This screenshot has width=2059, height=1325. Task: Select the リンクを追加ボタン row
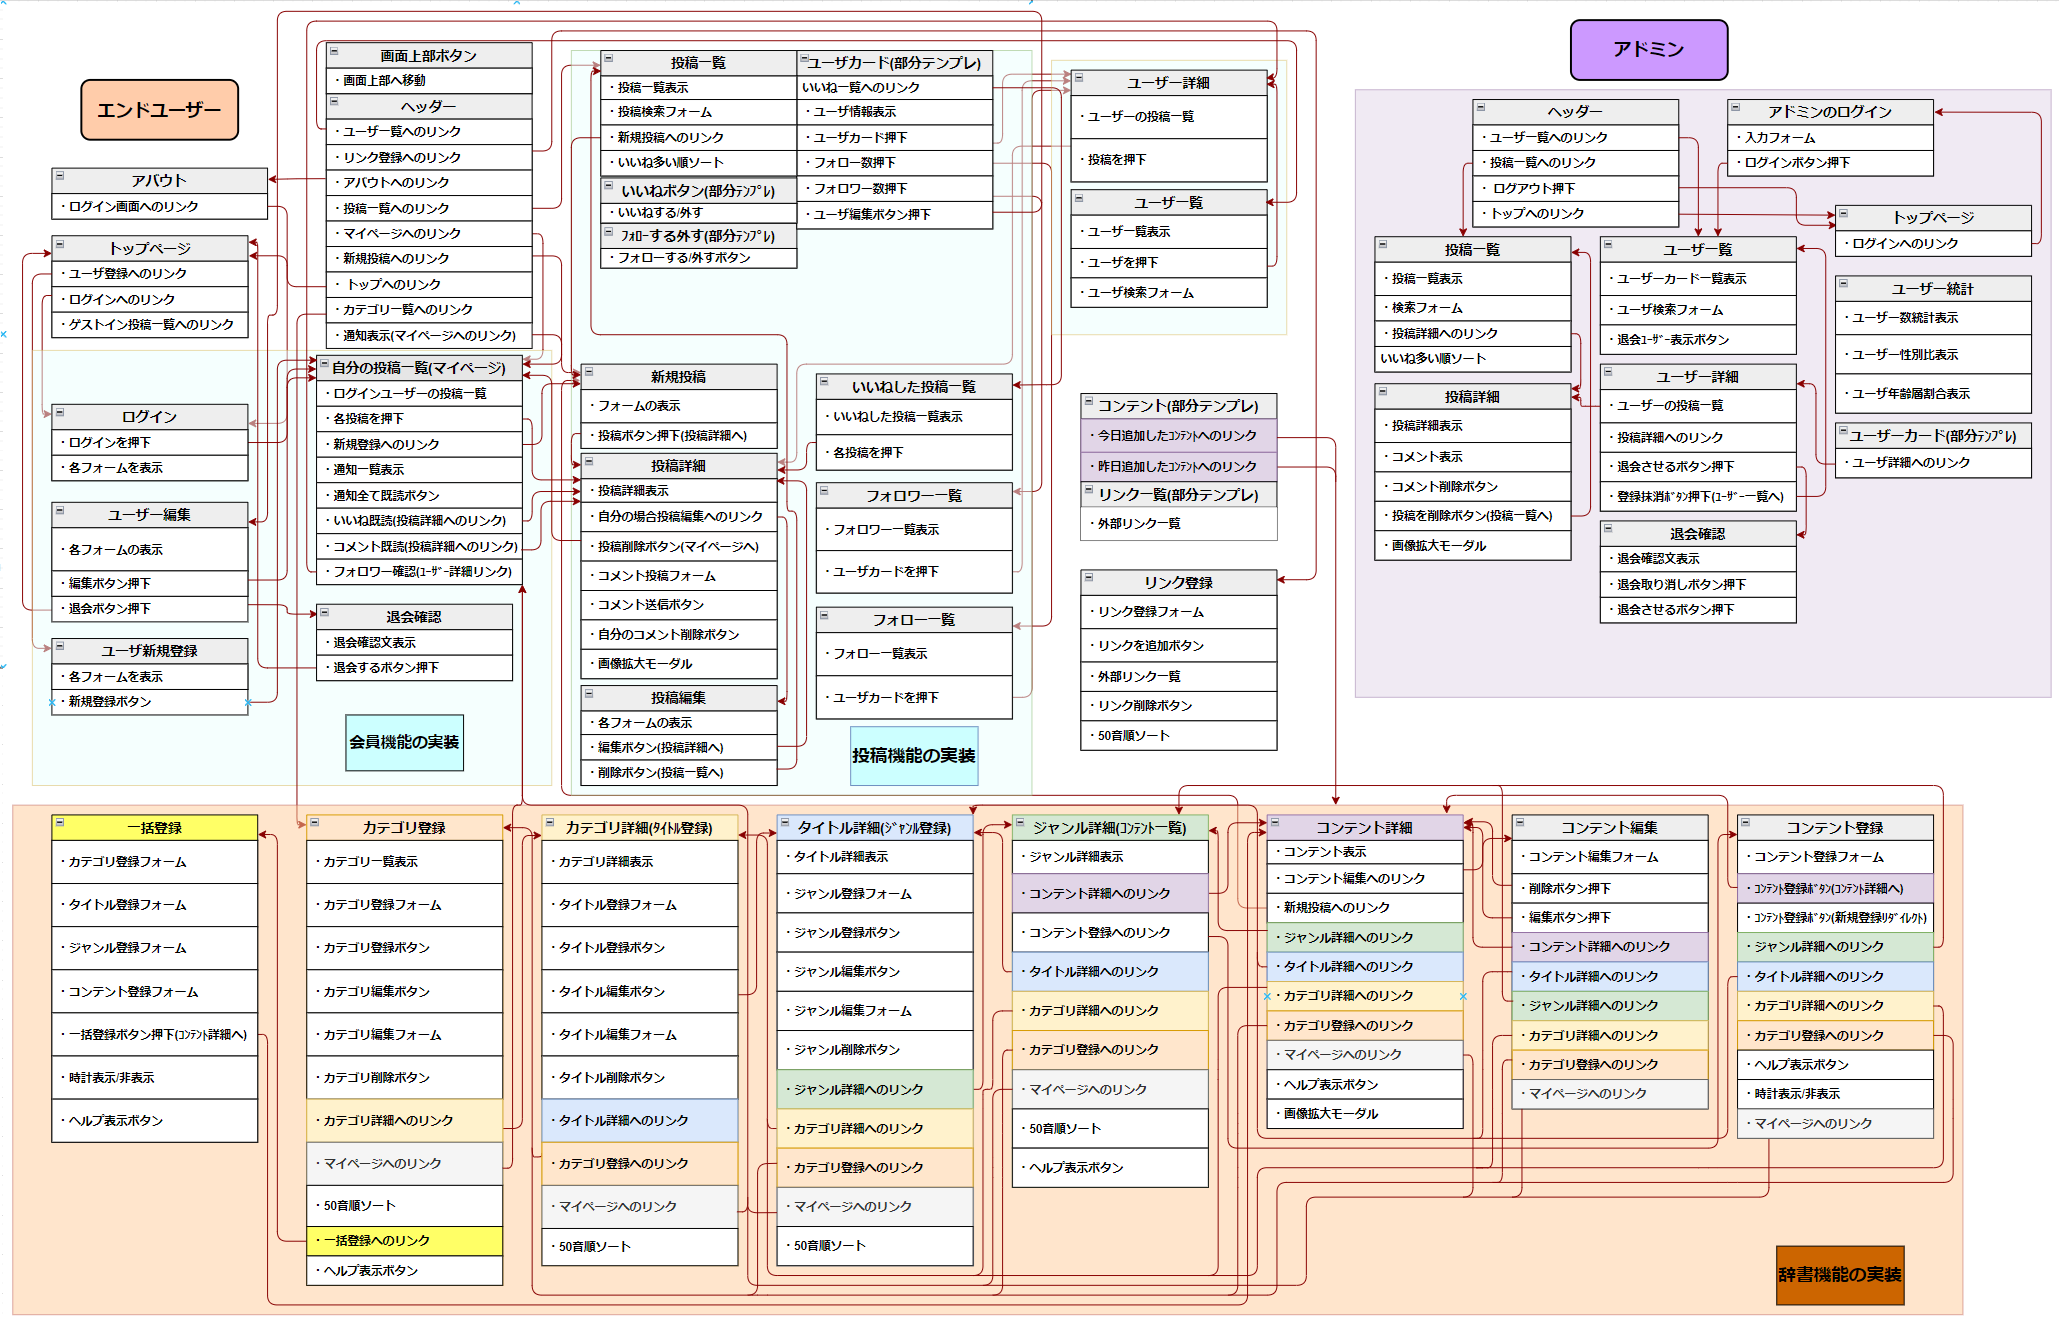pyautogui.click(x=1178, y=646)
